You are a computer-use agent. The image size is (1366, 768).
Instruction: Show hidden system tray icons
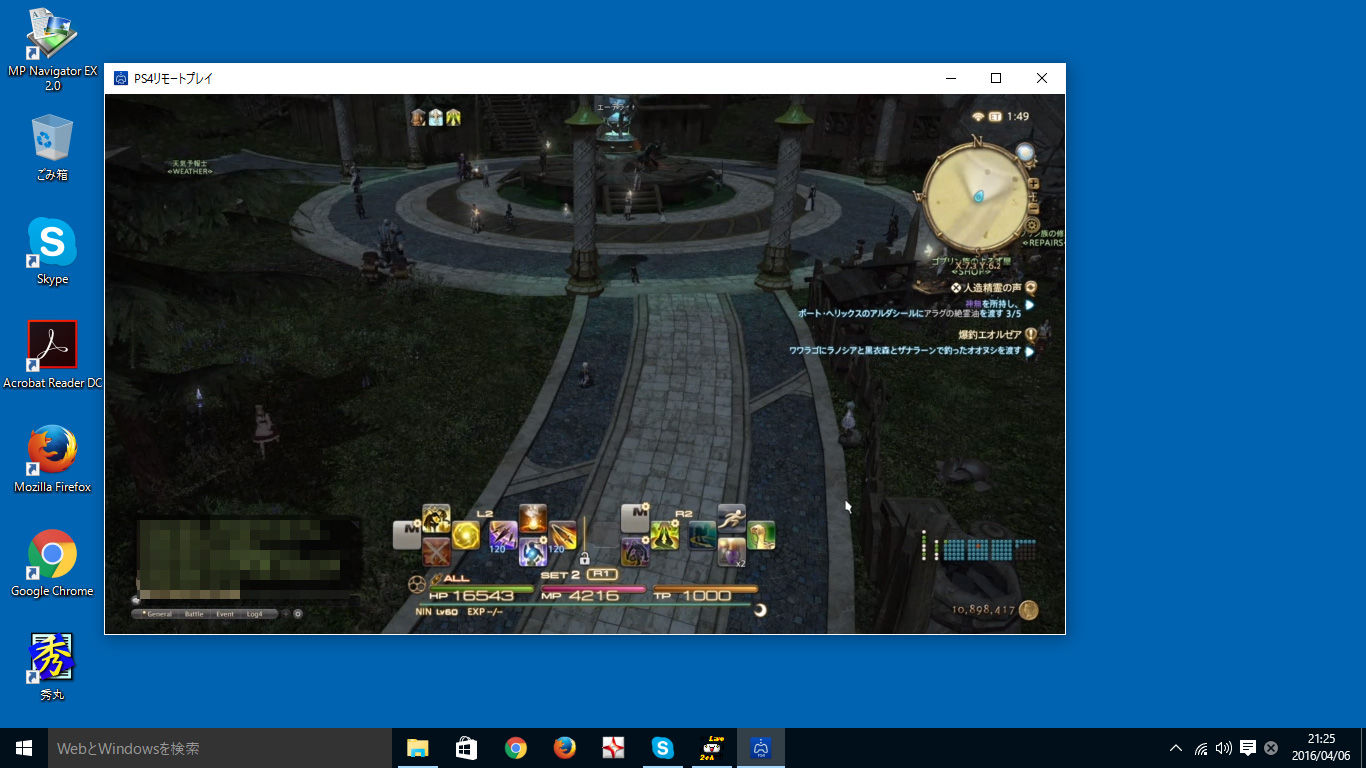point(1176,748)
